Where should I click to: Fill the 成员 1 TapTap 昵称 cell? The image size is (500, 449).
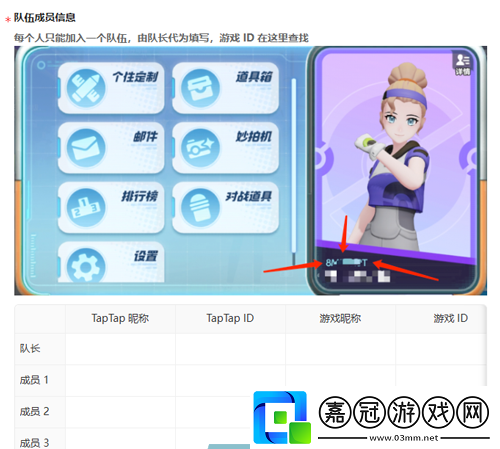pos(120,380)
